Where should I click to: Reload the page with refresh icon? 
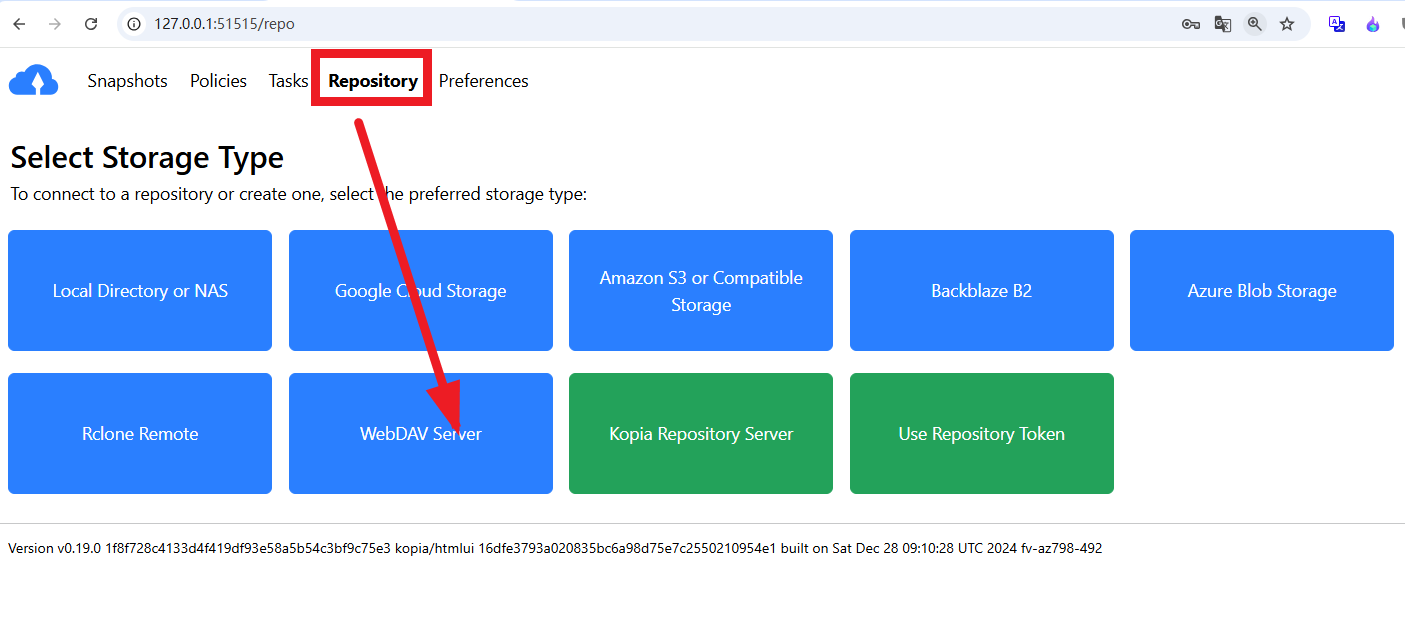(91, 24)
